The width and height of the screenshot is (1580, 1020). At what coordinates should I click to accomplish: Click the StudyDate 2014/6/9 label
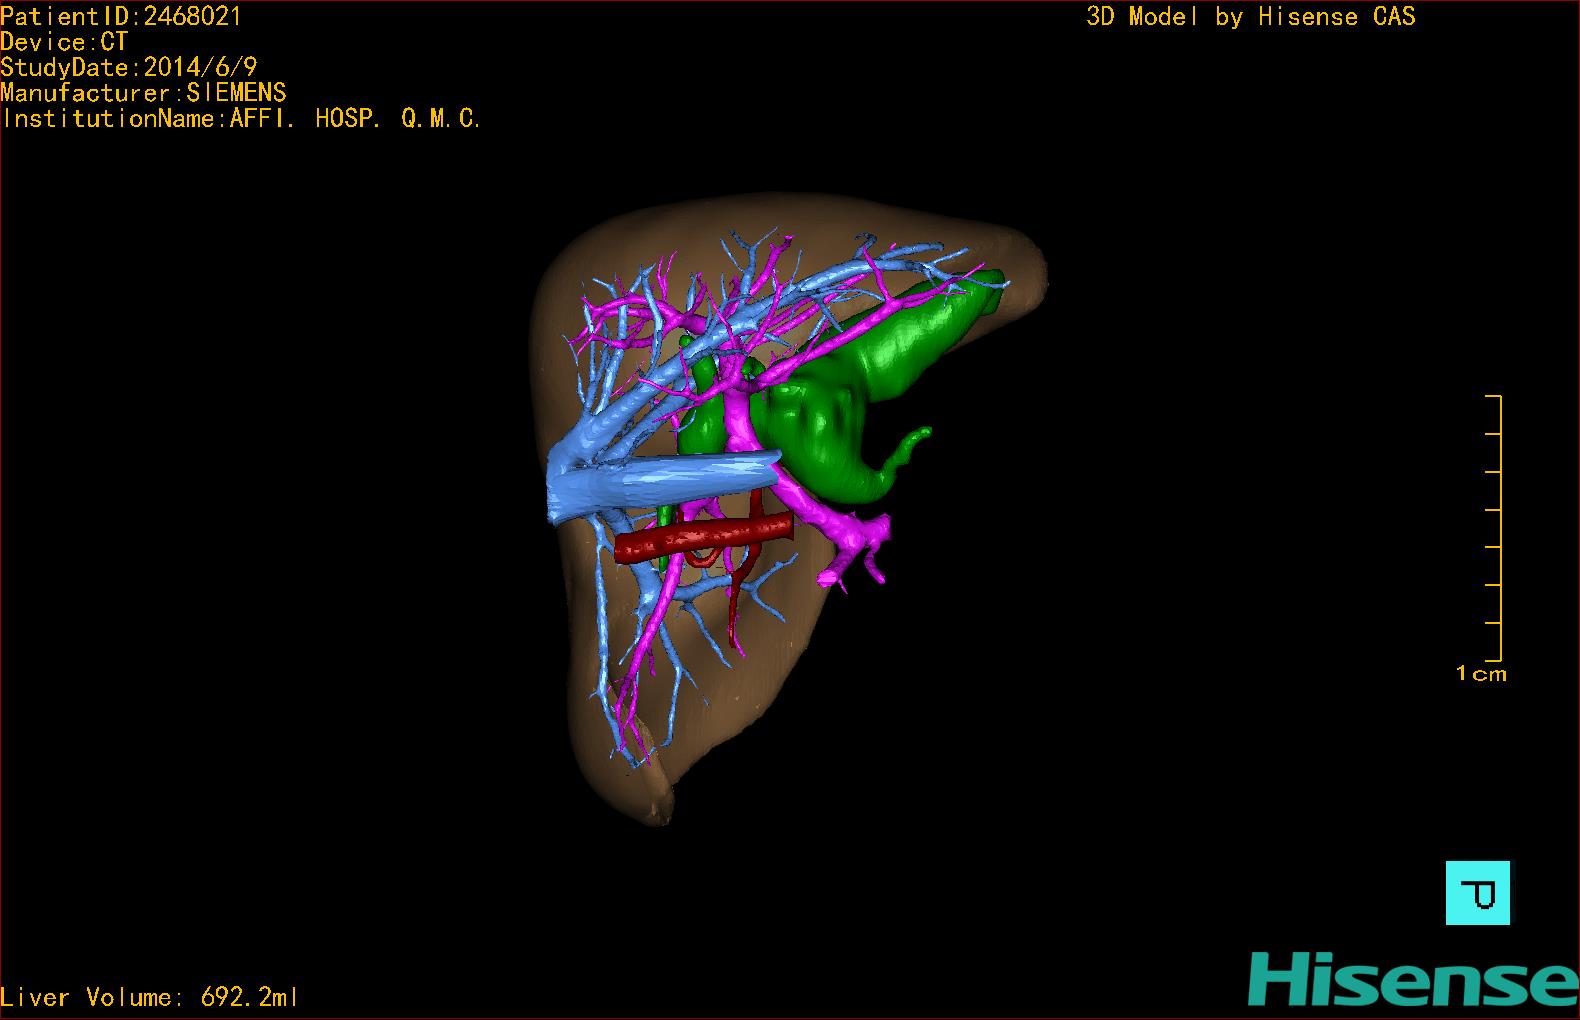pyautogui.click(x=129, y=67)
